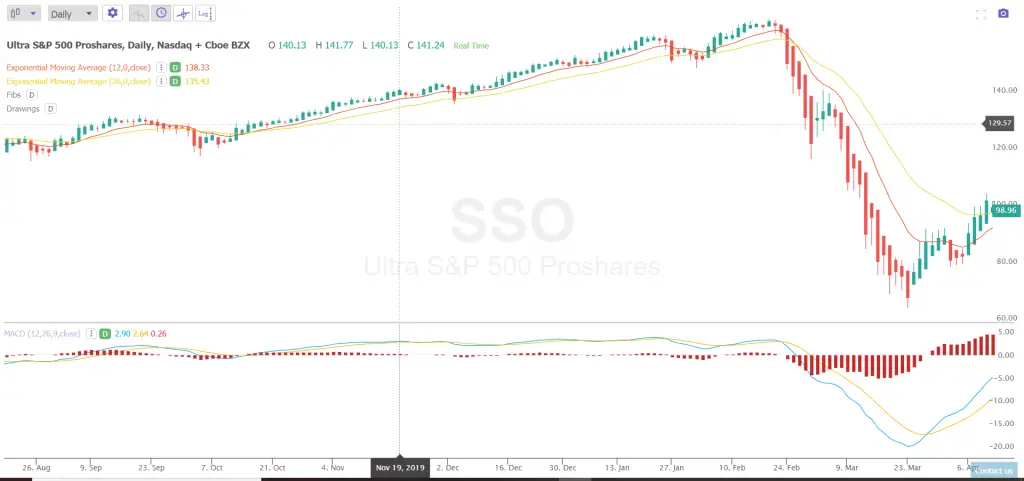Click the 98.96 current price label

click(x=1004, y=210)
